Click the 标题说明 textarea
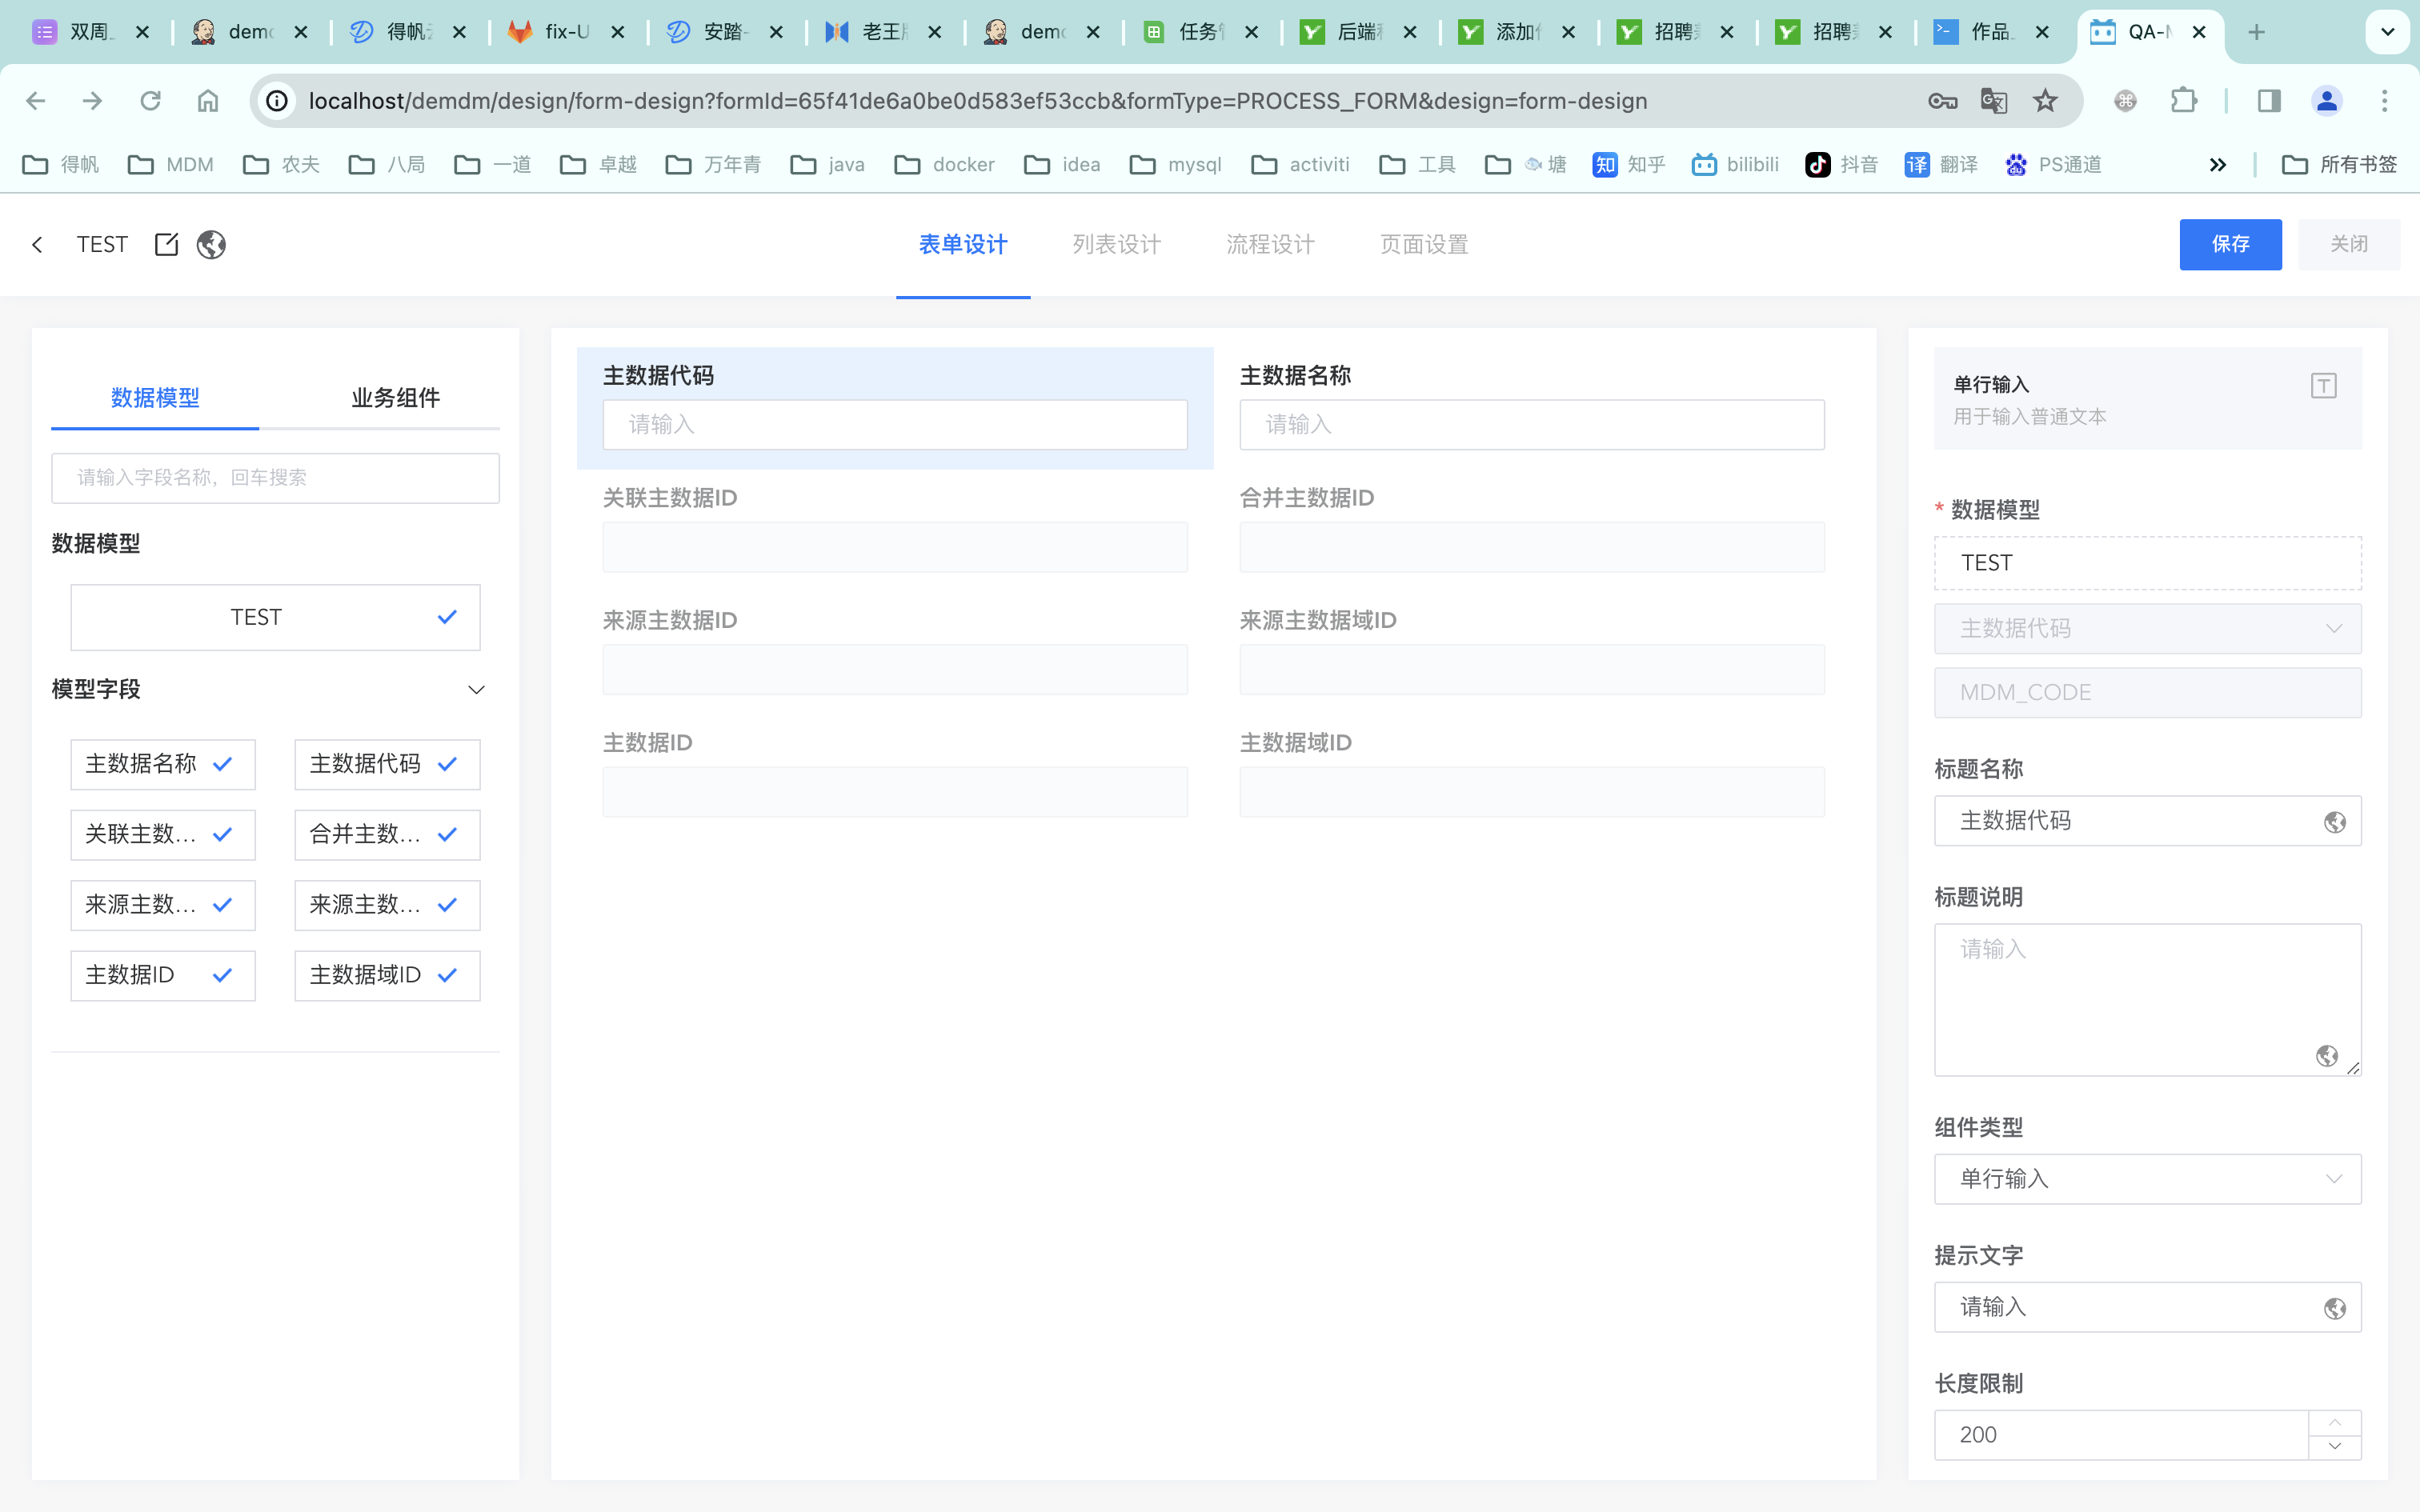Screen dimensions: 2420x1512 (2147, 1000)
